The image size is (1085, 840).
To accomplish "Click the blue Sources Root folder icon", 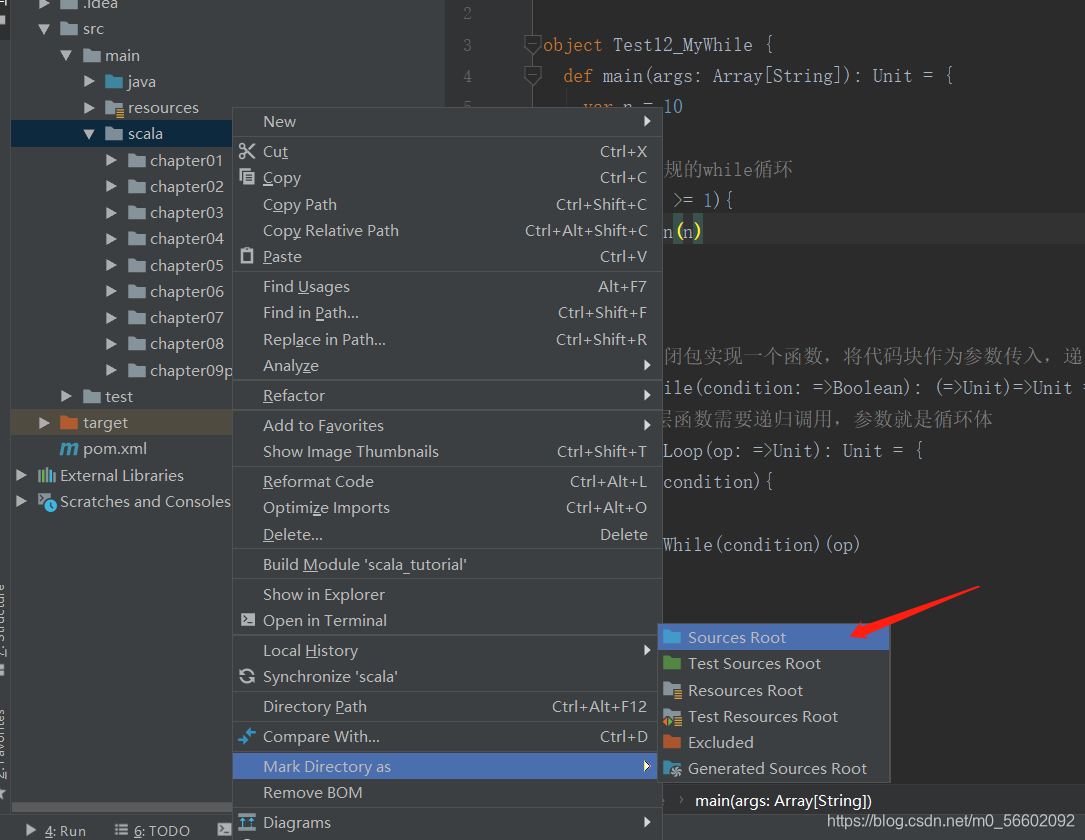I will pos(672,637).
